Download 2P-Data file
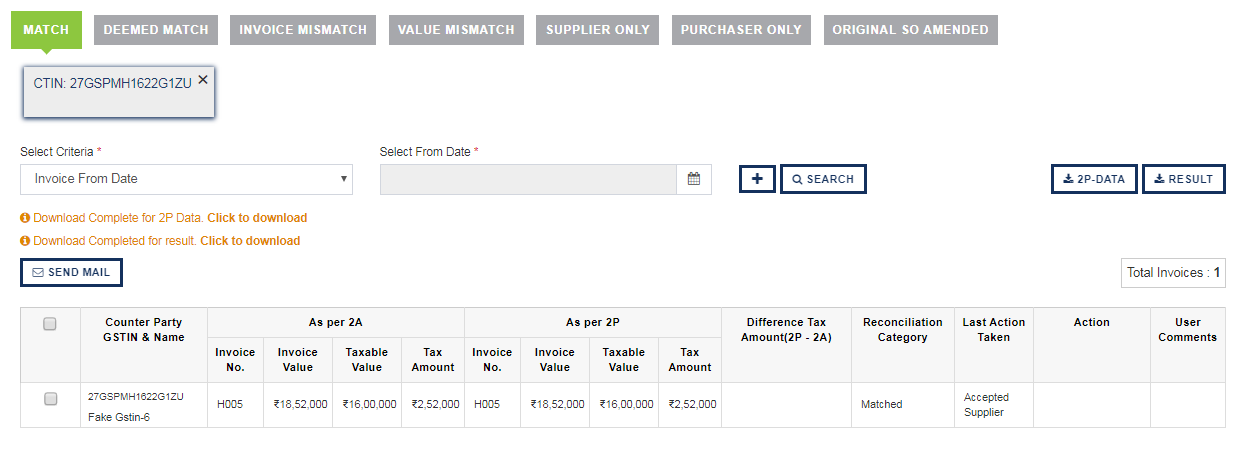This screenshot has width=1242, height=452. [1094, 179]
